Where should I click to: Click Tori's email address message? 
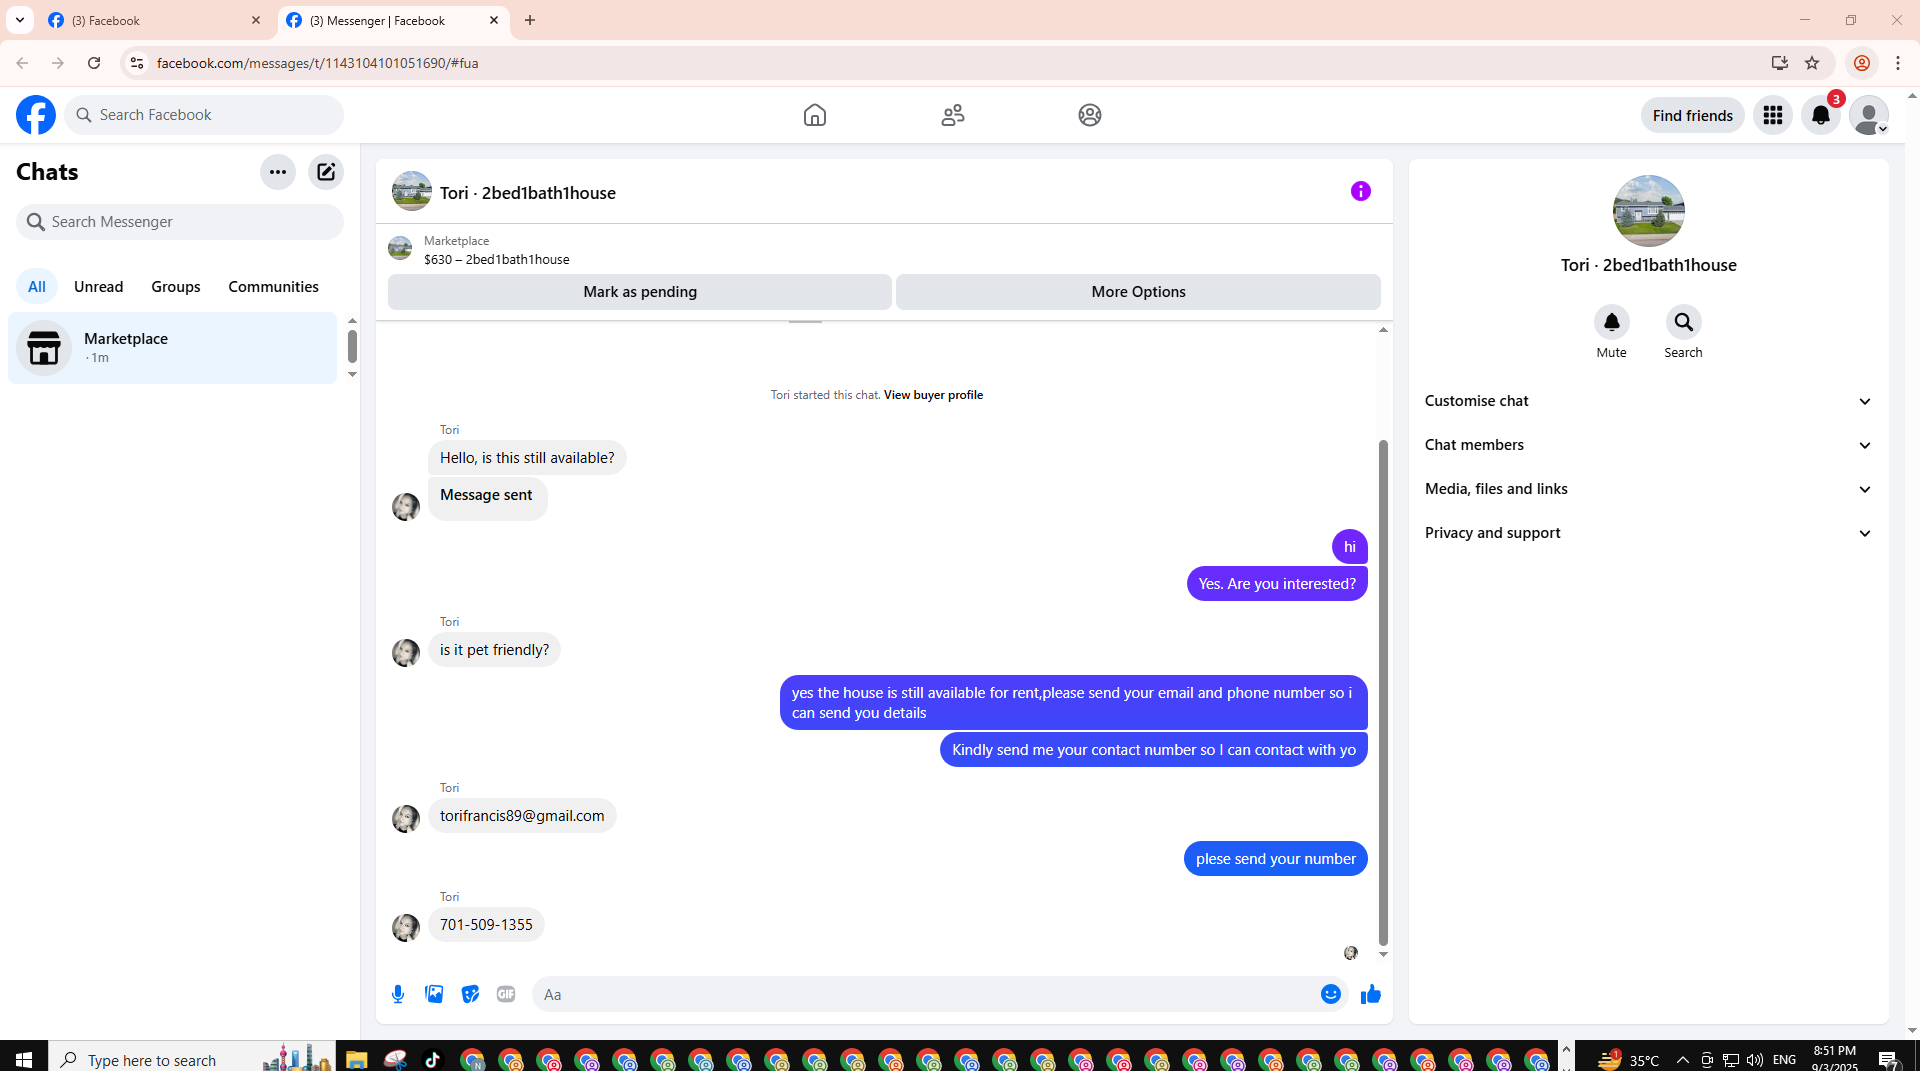tap(522, 816)
